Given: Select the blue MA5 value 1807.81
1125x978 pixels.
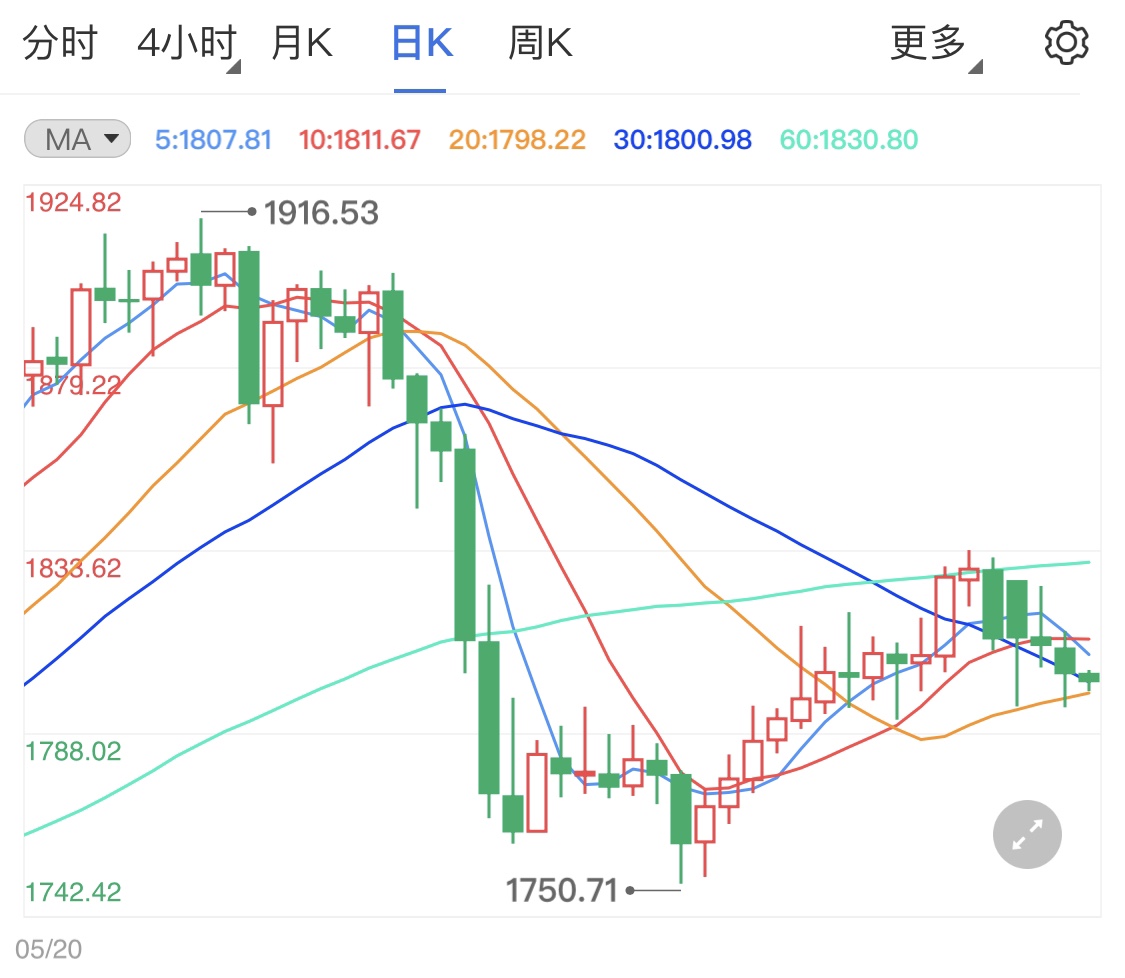Looking at the screenshot, I should tap(213, 140).
